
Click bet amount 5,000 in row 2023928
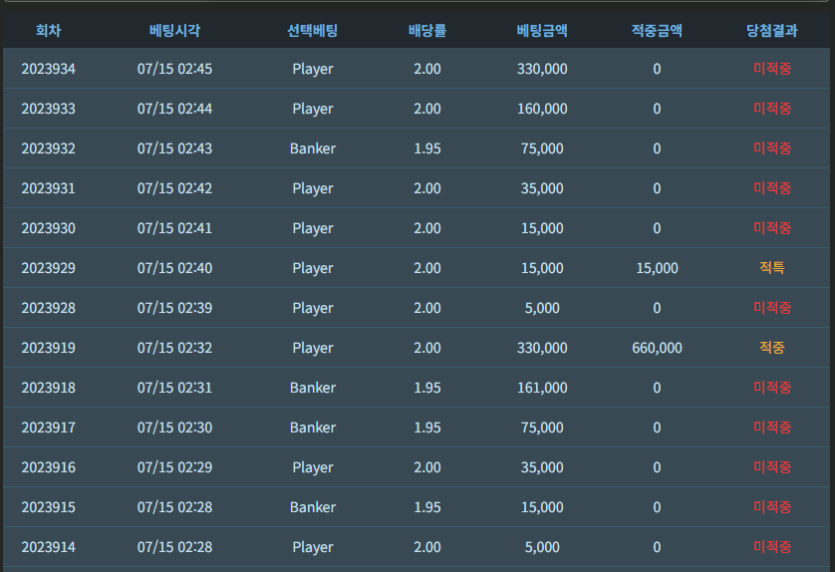point(542,308)
